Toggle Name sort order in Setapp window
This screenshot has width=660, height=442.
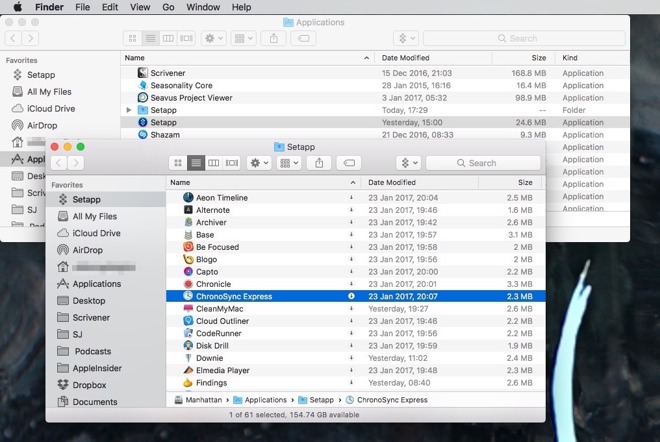[x=264, y=182]
